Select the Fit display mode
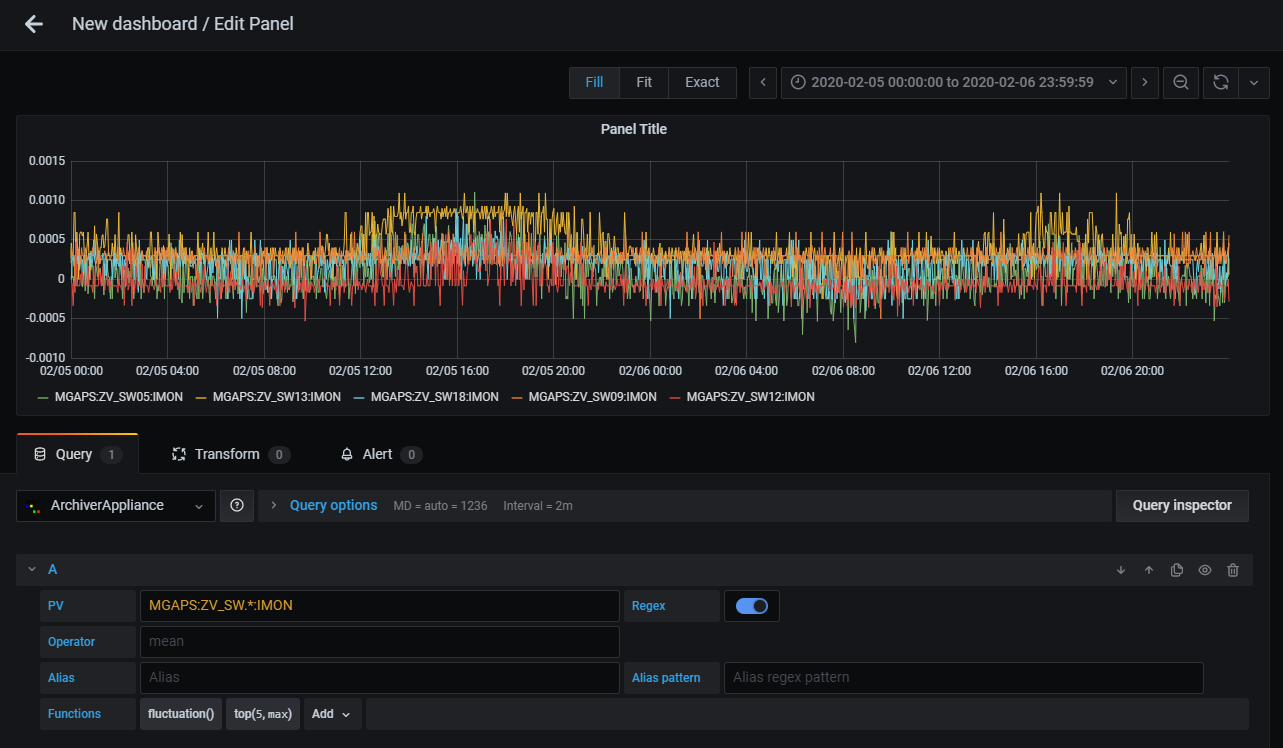 [x=644, y=82]
